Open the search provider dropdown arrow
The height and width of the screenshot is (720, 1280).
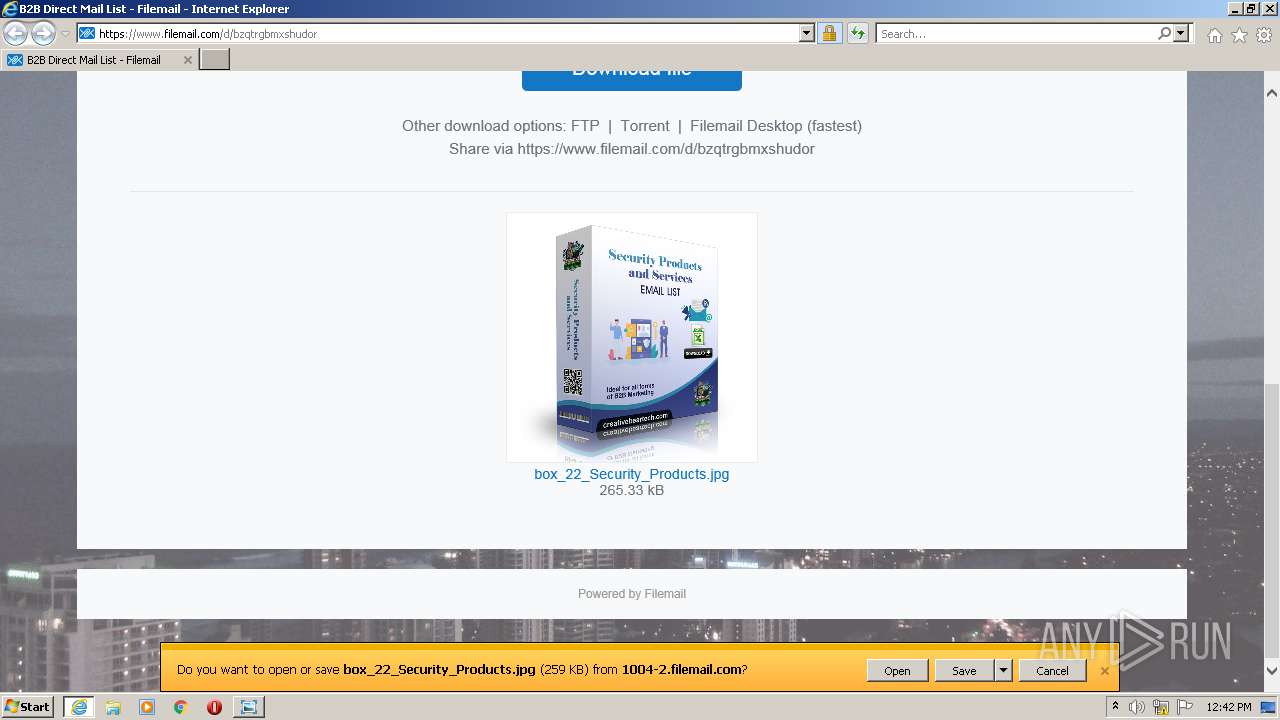click(1181, 33)
